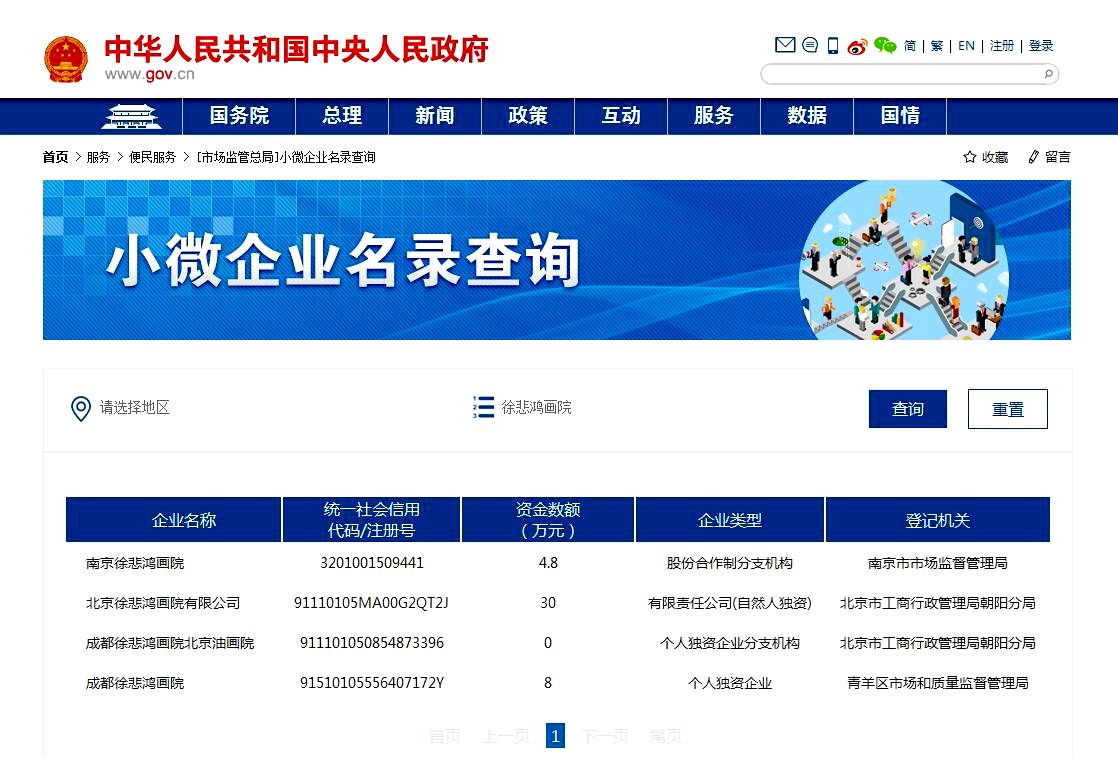
Task: Click code 3201001509441
Action: click(371, 563)
